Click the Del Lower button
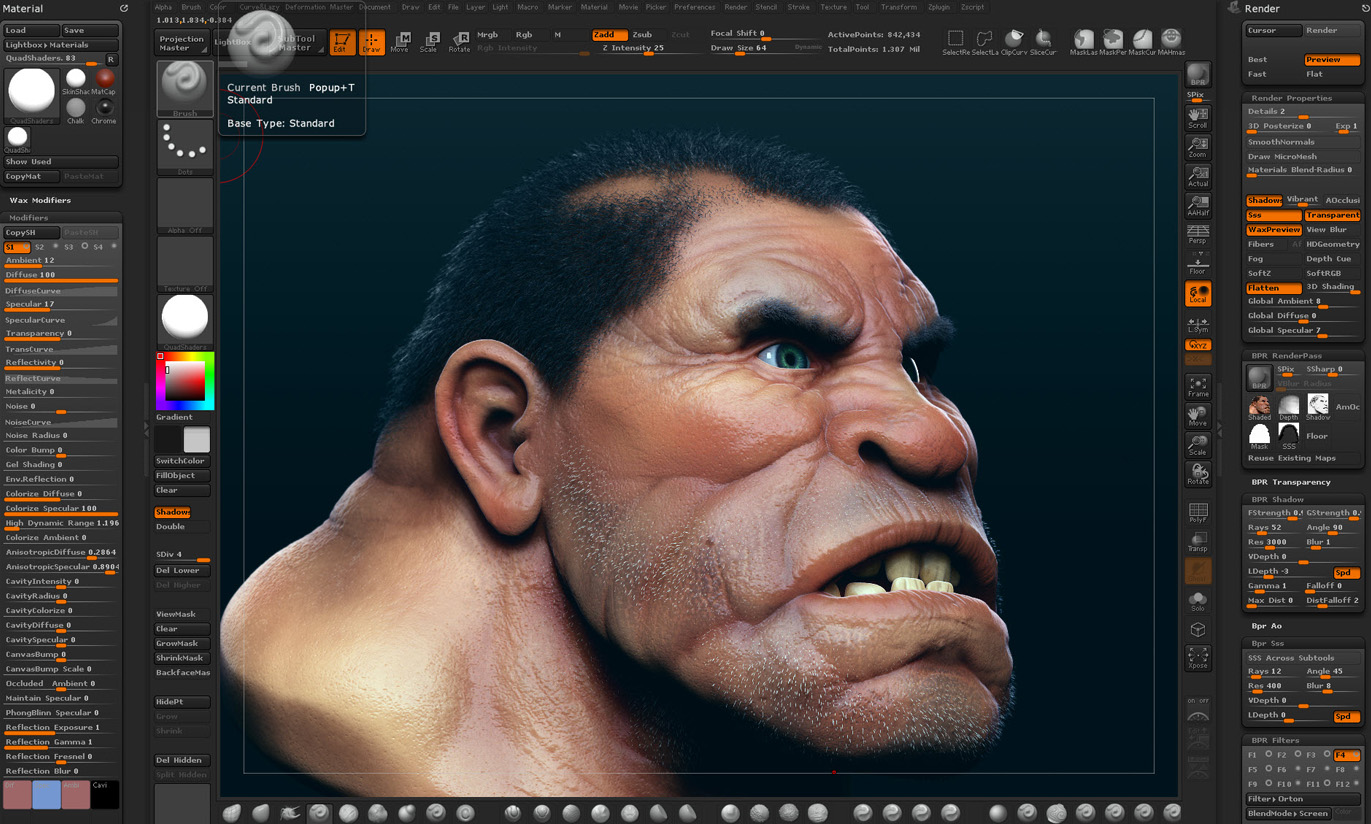 pos(182,571)
